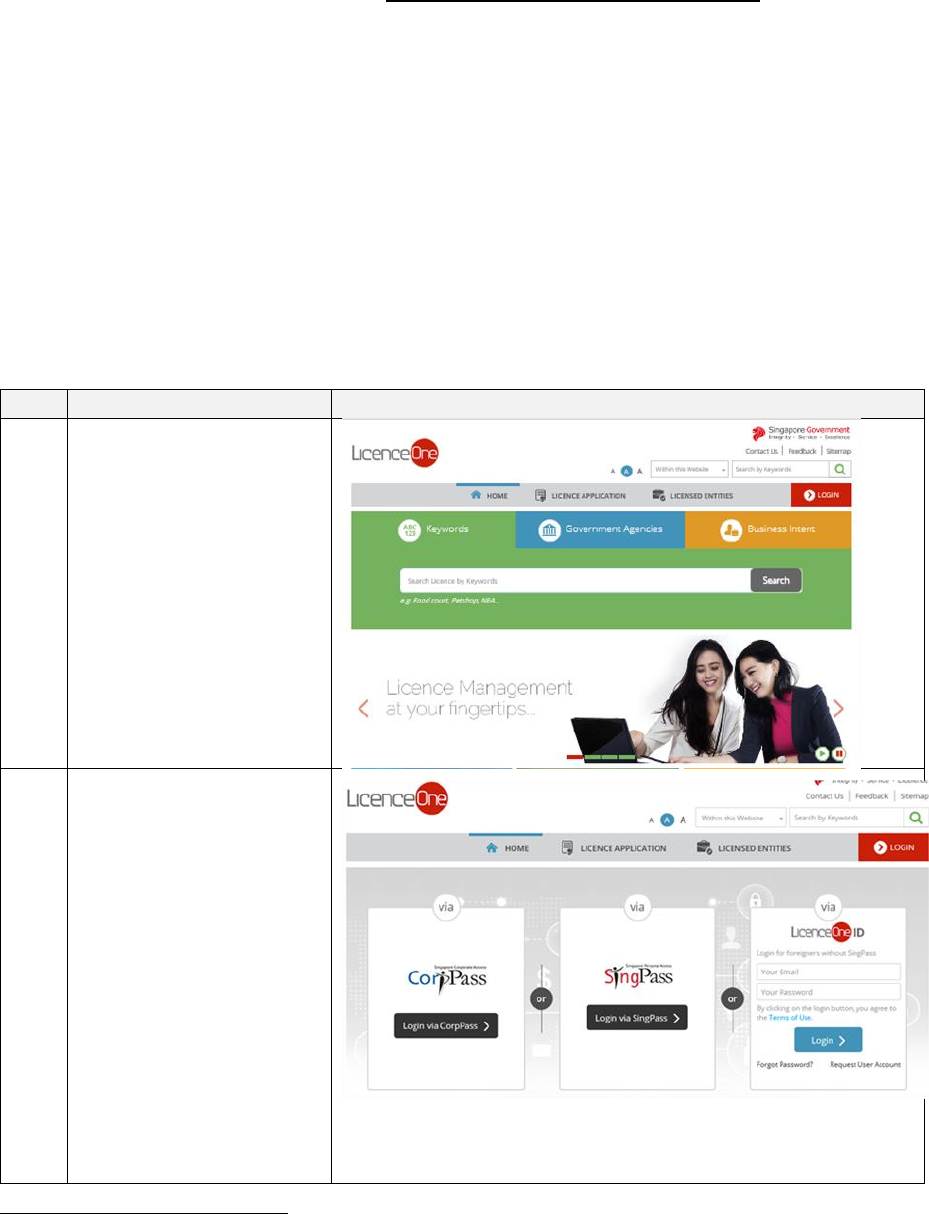The height and width of the screenshot is (1214, 929).
Task: Open HOME menu on the login page screenshot
Action: coord(505,848)
